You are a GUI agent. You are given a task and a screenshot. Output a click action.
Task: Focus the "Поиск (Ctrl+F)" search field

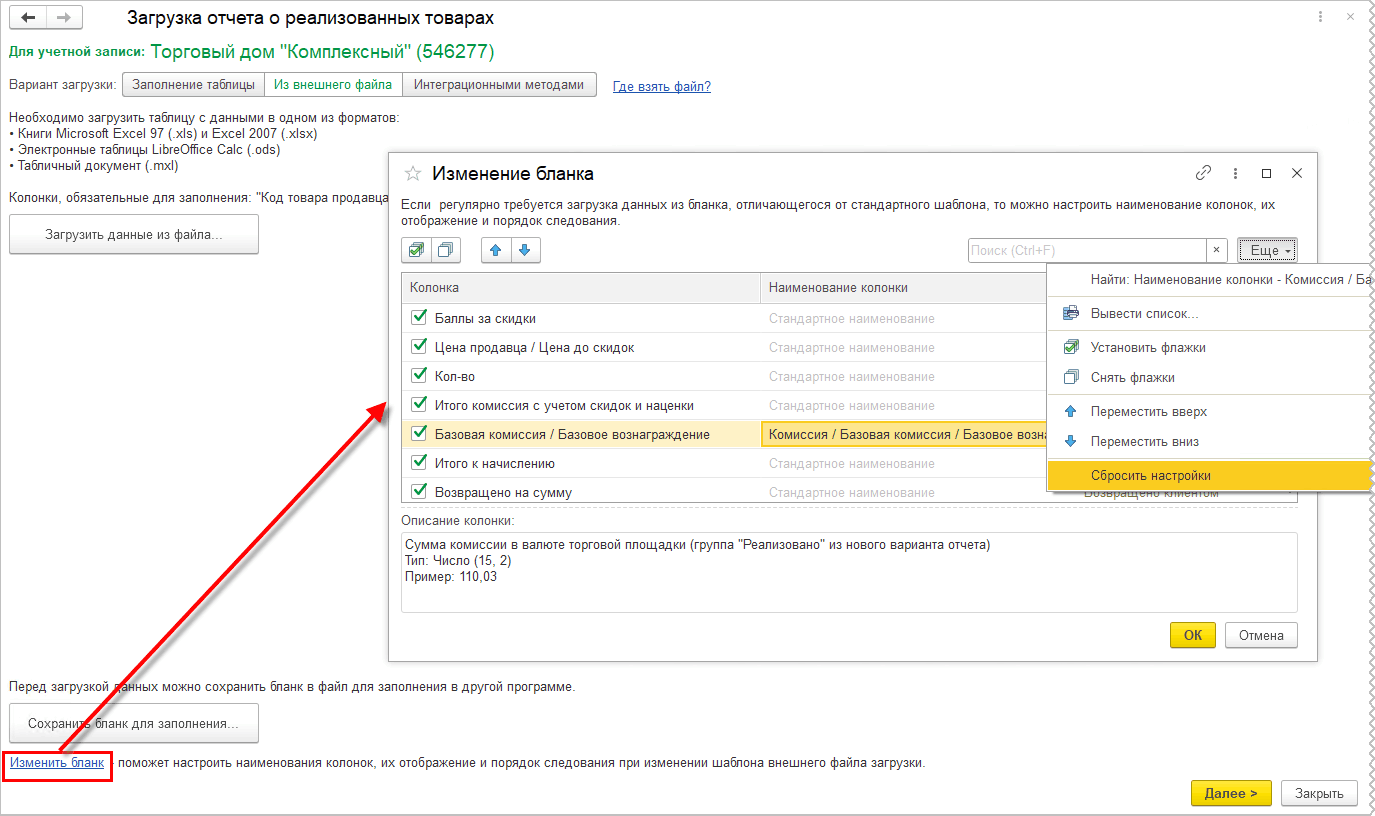click(x=1087, y=250)
